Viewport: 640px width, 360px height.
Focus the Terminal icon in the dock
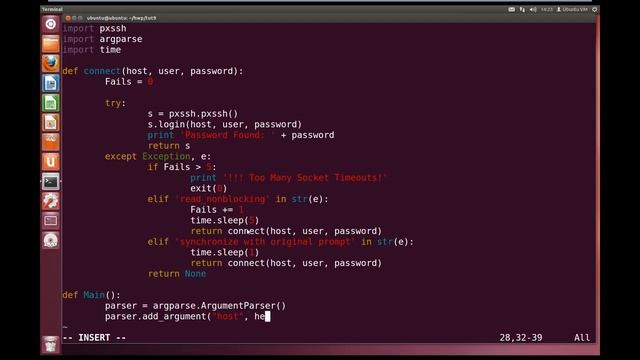tap(51, 182)
